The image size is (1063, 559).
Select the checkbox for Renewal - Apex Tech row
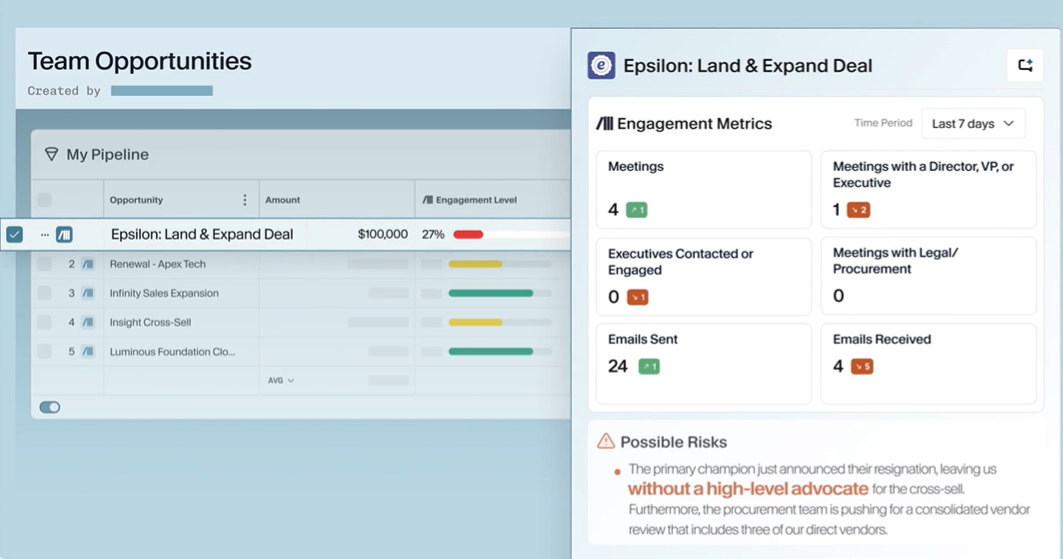coord(44,264)
